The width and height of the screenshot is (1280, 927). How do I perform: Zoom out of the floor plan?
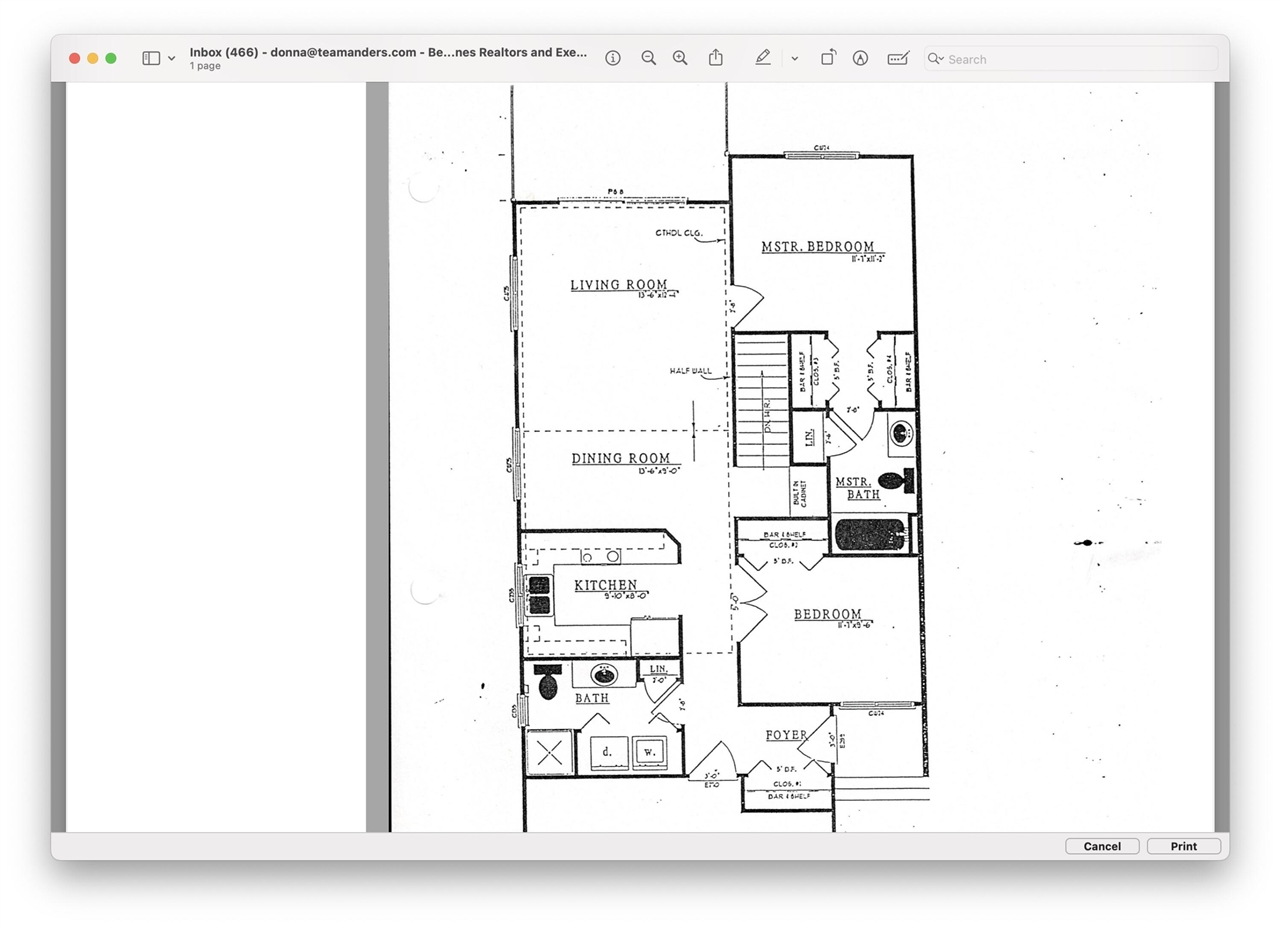(x=648, y=58)
